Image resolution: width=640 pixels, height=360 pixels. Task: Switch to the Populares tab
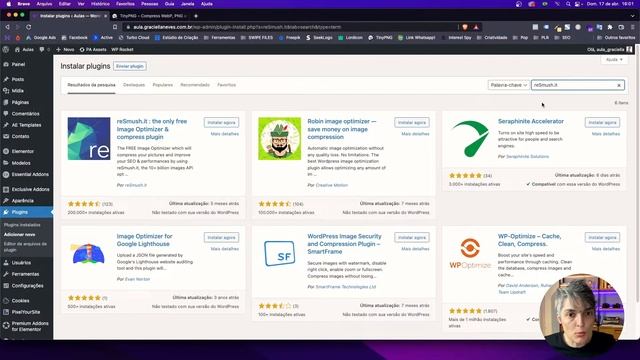coord(162,85)
